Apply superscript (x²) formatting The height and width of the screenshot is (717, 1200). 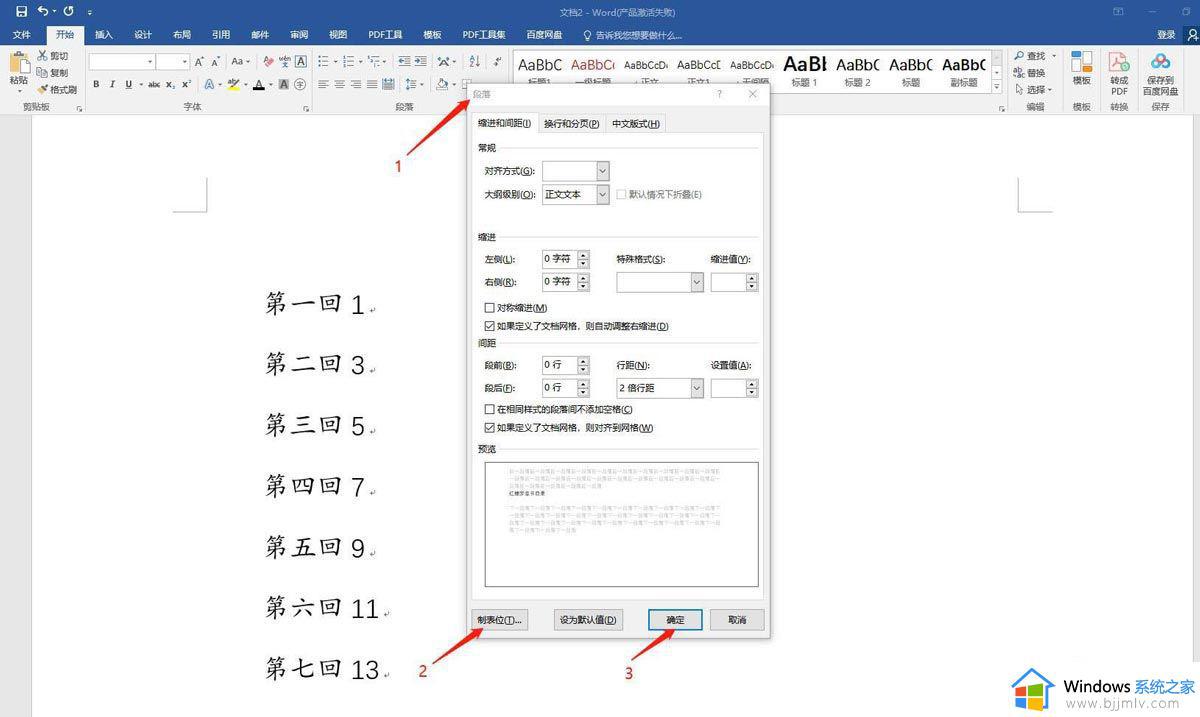click(x=187, y=85)
